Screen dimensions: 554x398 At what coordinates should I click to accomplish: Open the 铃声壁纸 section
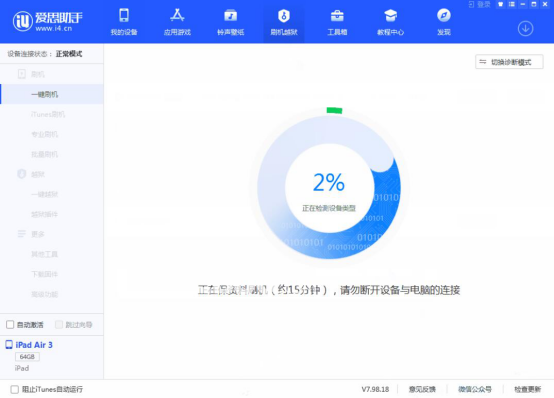(230, 22)
